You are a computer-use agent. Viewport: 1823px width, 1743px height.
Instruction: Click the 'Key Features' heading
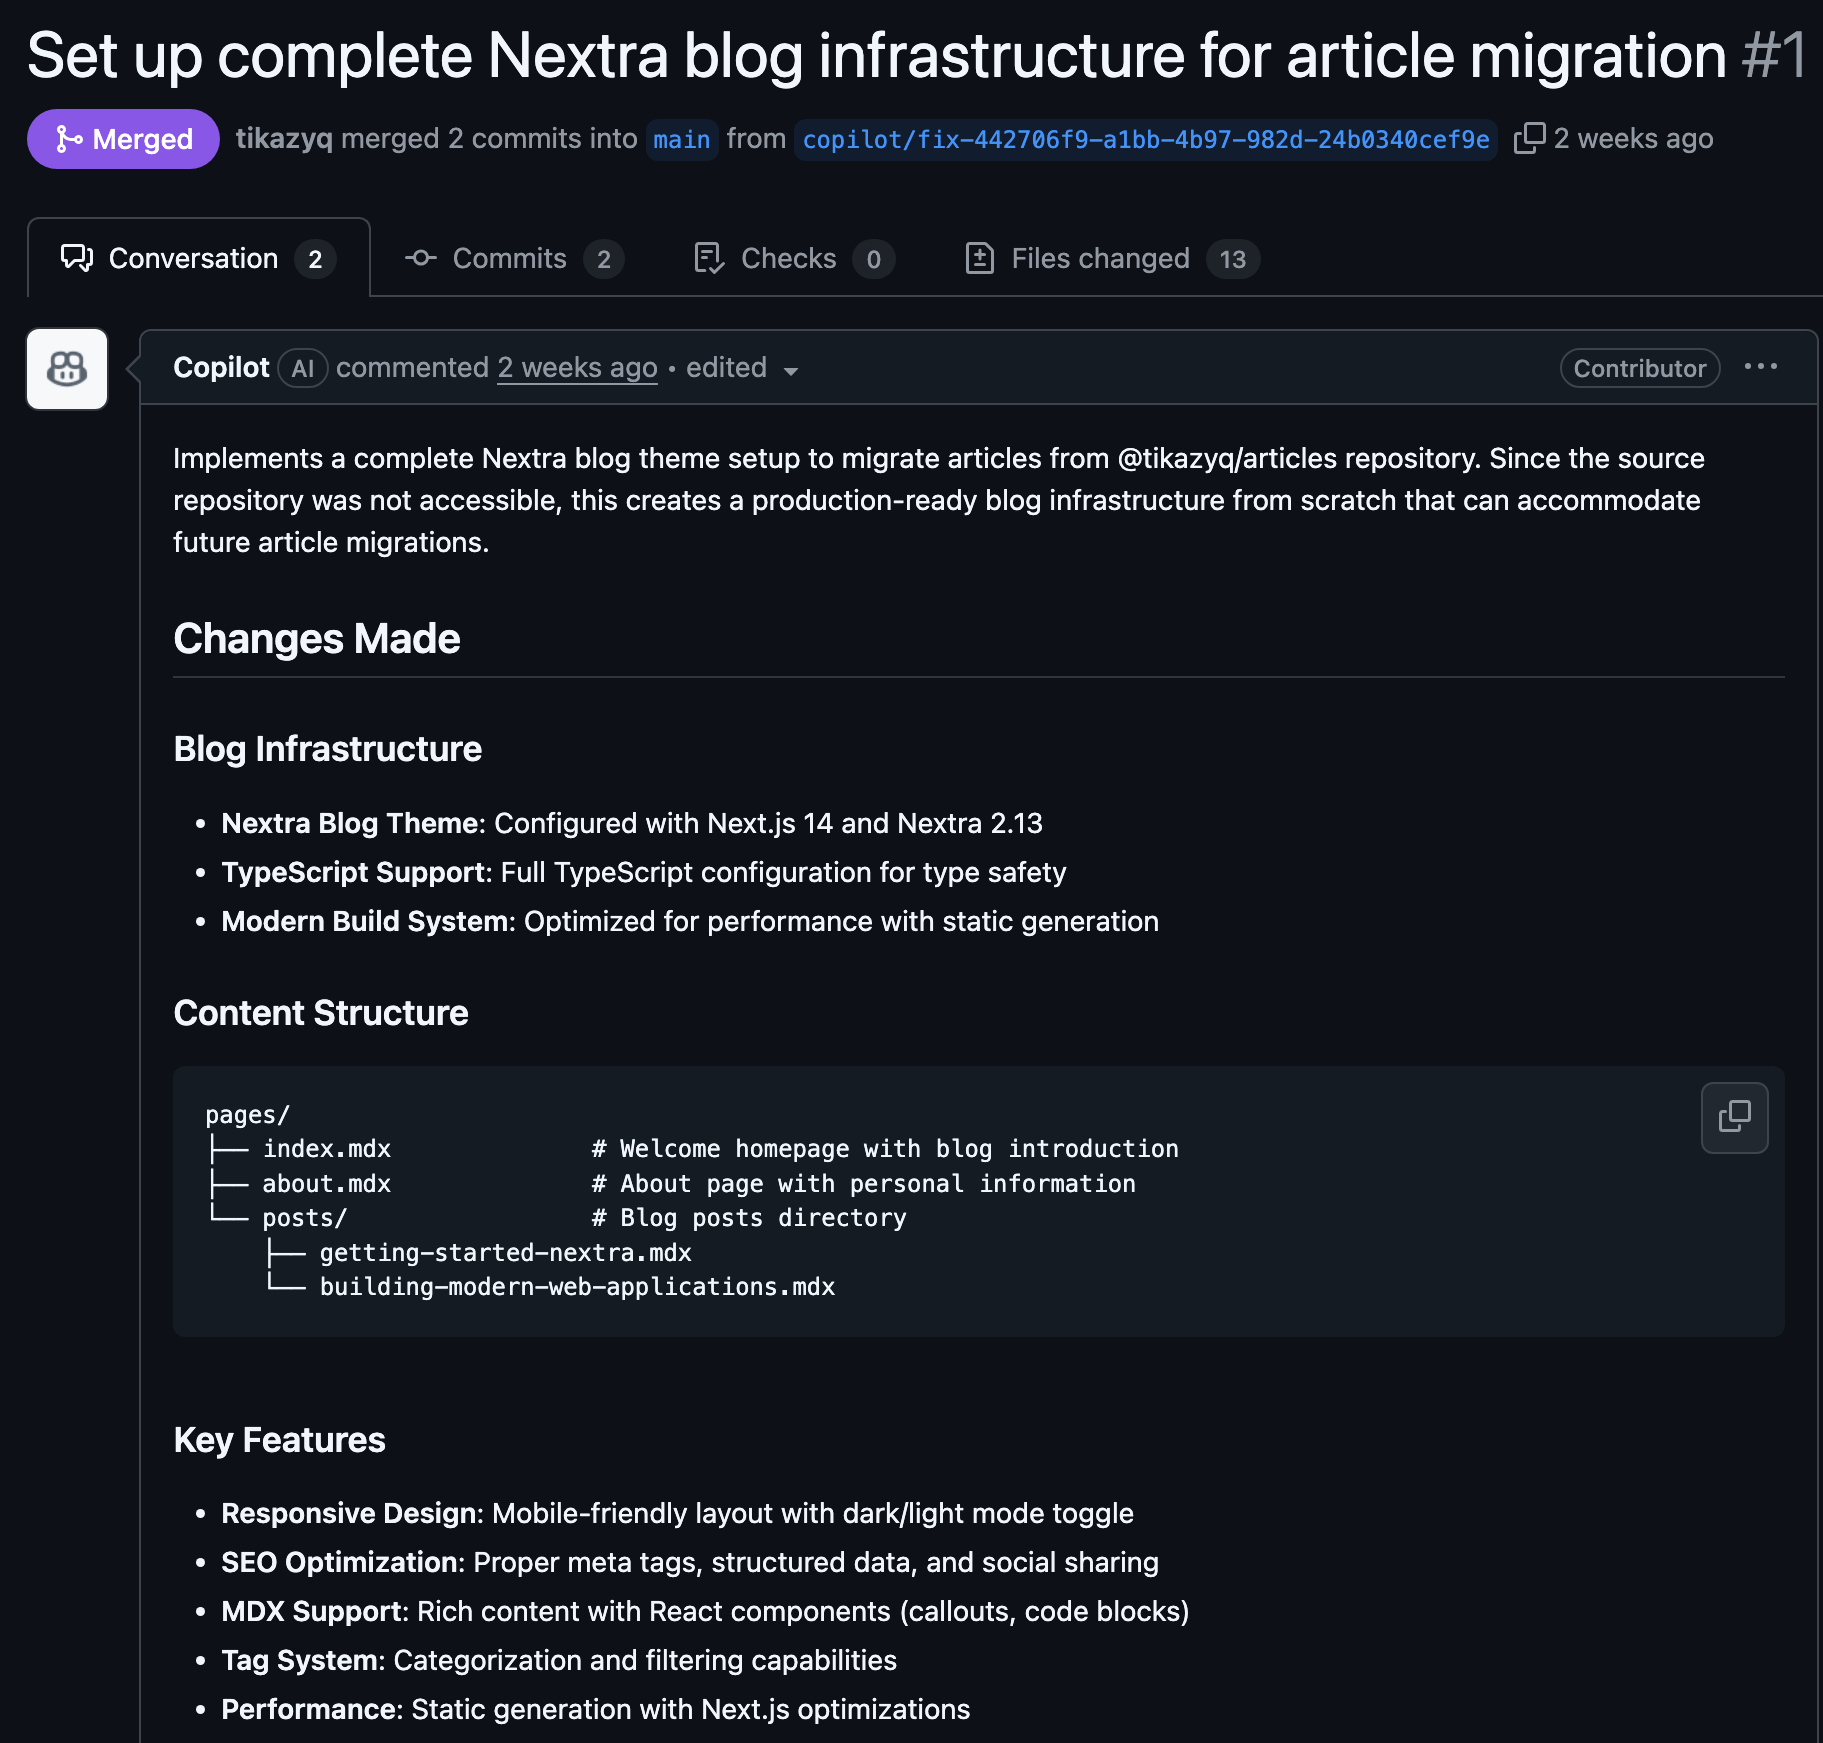[279, 1439]
